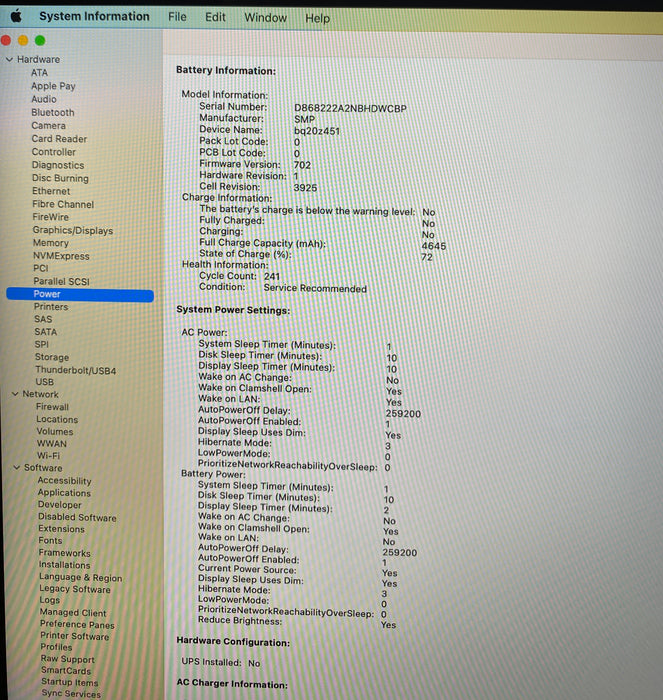Select Fibre Channel in the sidebar

pos(63,204)
